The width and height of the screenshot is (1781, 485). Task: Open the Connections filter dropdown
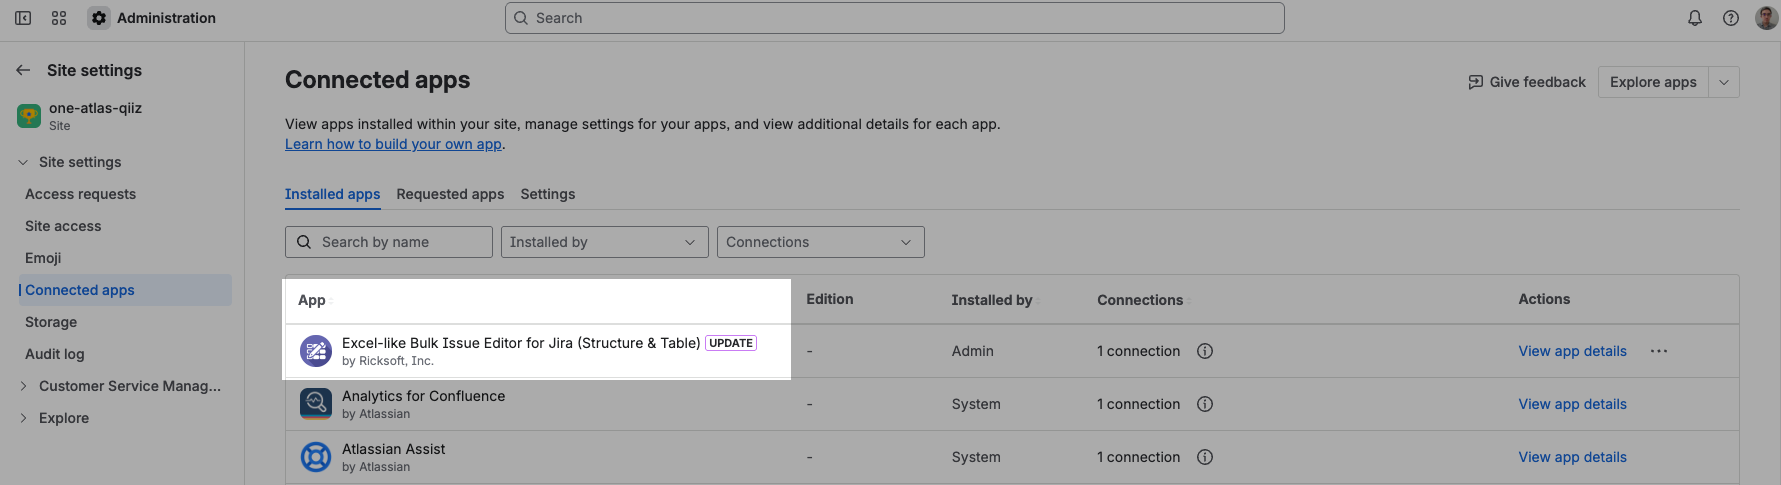(x=820, y=242)
